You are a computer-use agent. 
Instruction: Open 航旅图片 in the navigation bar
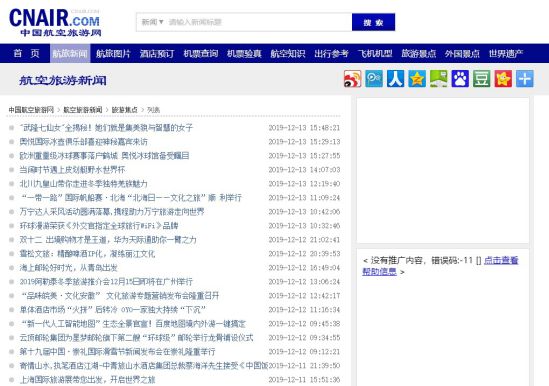click(x=113, y=54)
